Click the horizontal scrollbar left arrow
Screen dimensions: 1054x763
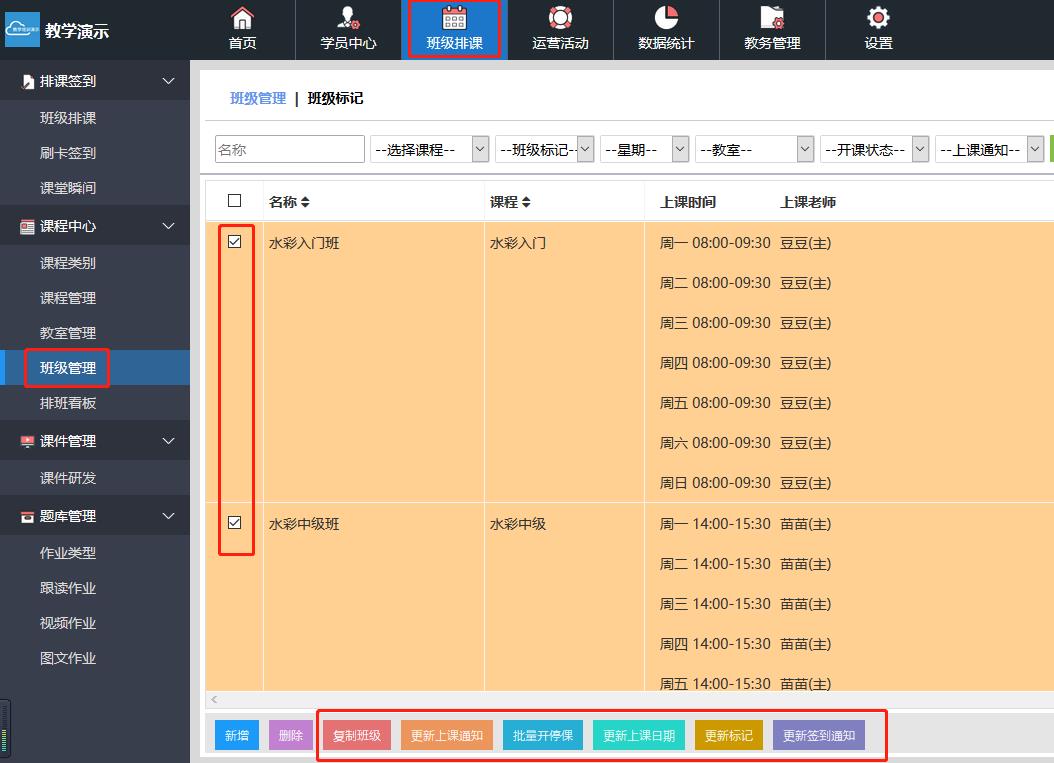tap(214, 700)
